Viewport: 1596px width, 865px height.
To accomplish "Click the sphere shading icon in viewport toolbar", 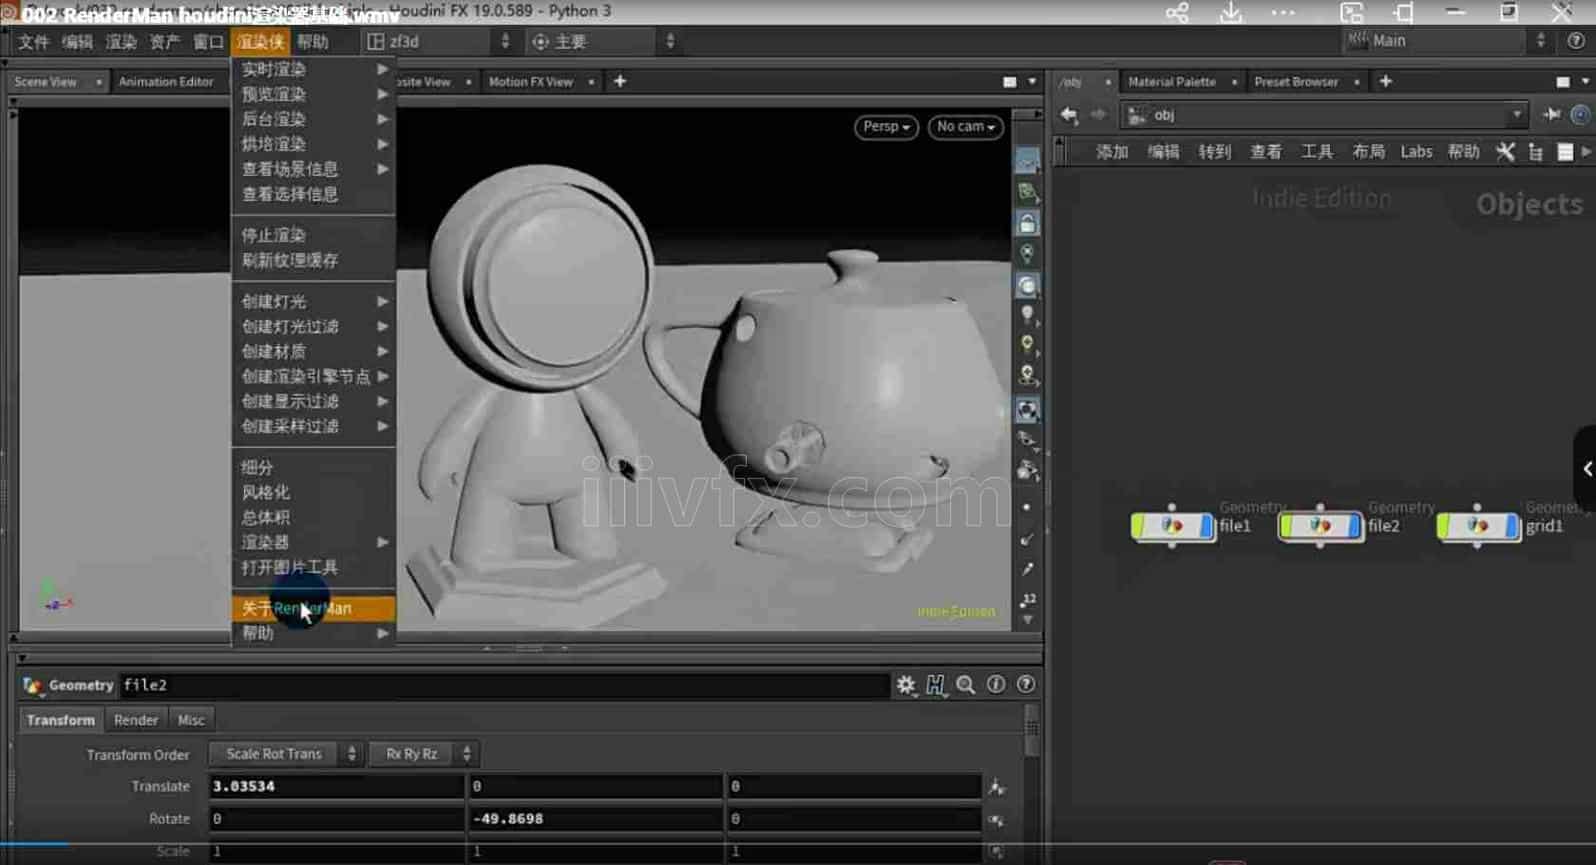I will click(1027, 285).
